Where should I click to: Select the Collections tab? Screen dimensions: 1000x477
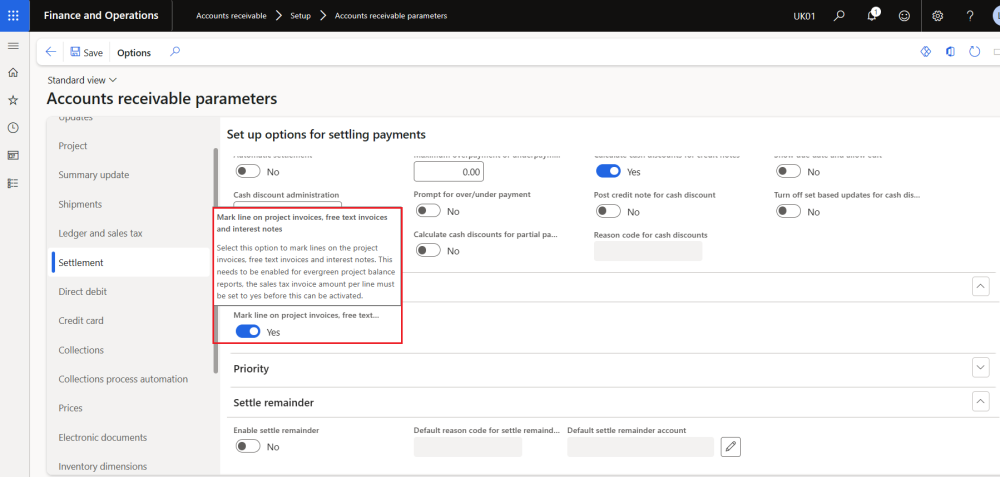[x=81, y=350]
